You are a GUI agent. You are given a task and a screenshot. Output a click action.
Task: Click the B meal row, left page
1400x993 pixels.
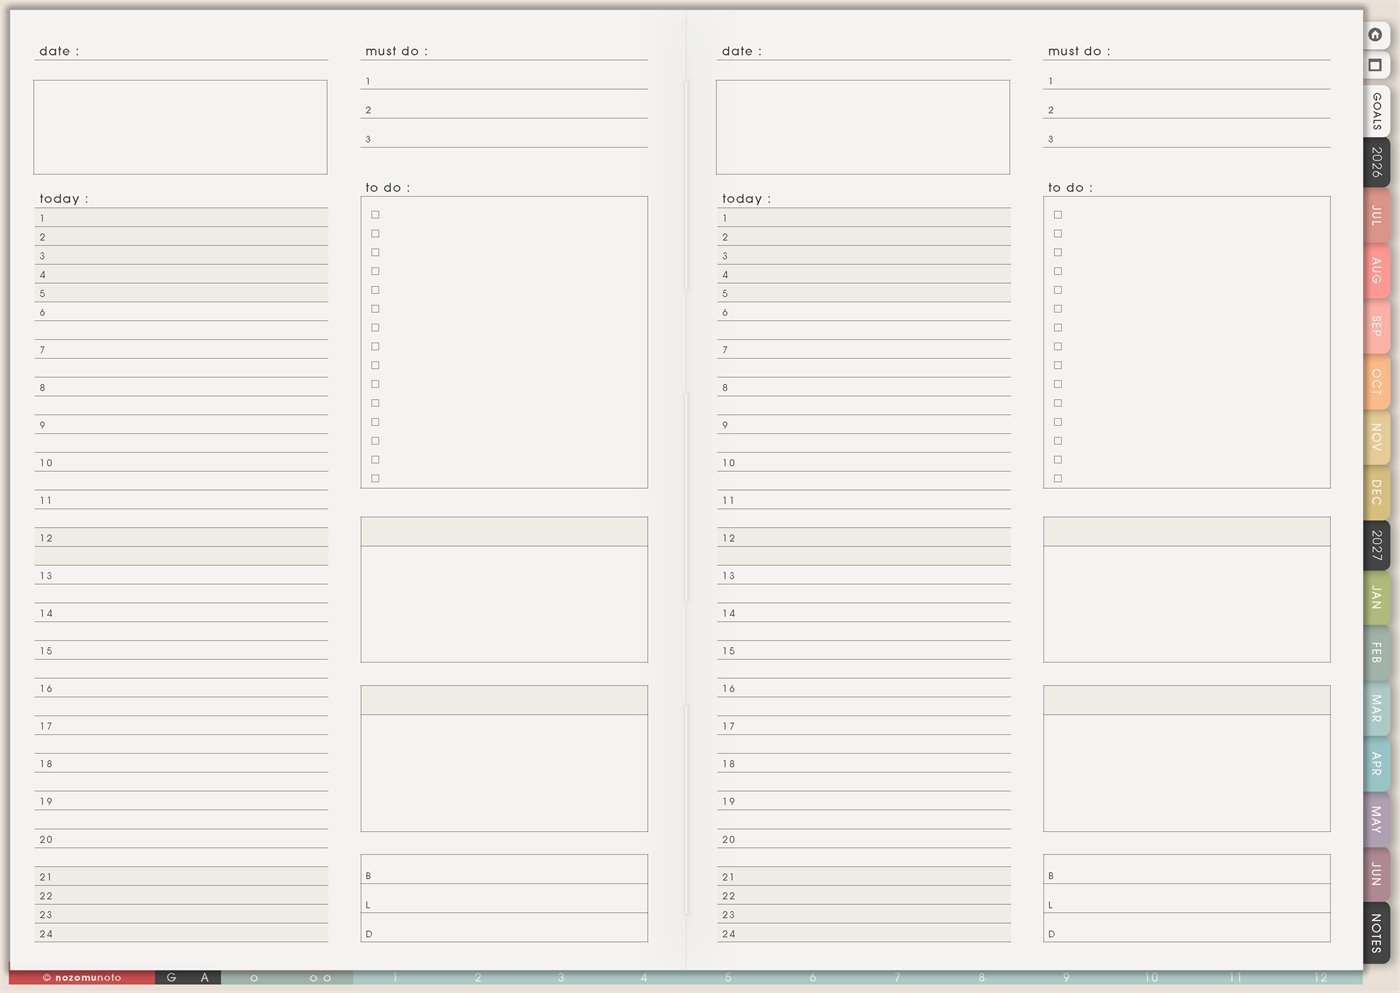tap(504, 869)
